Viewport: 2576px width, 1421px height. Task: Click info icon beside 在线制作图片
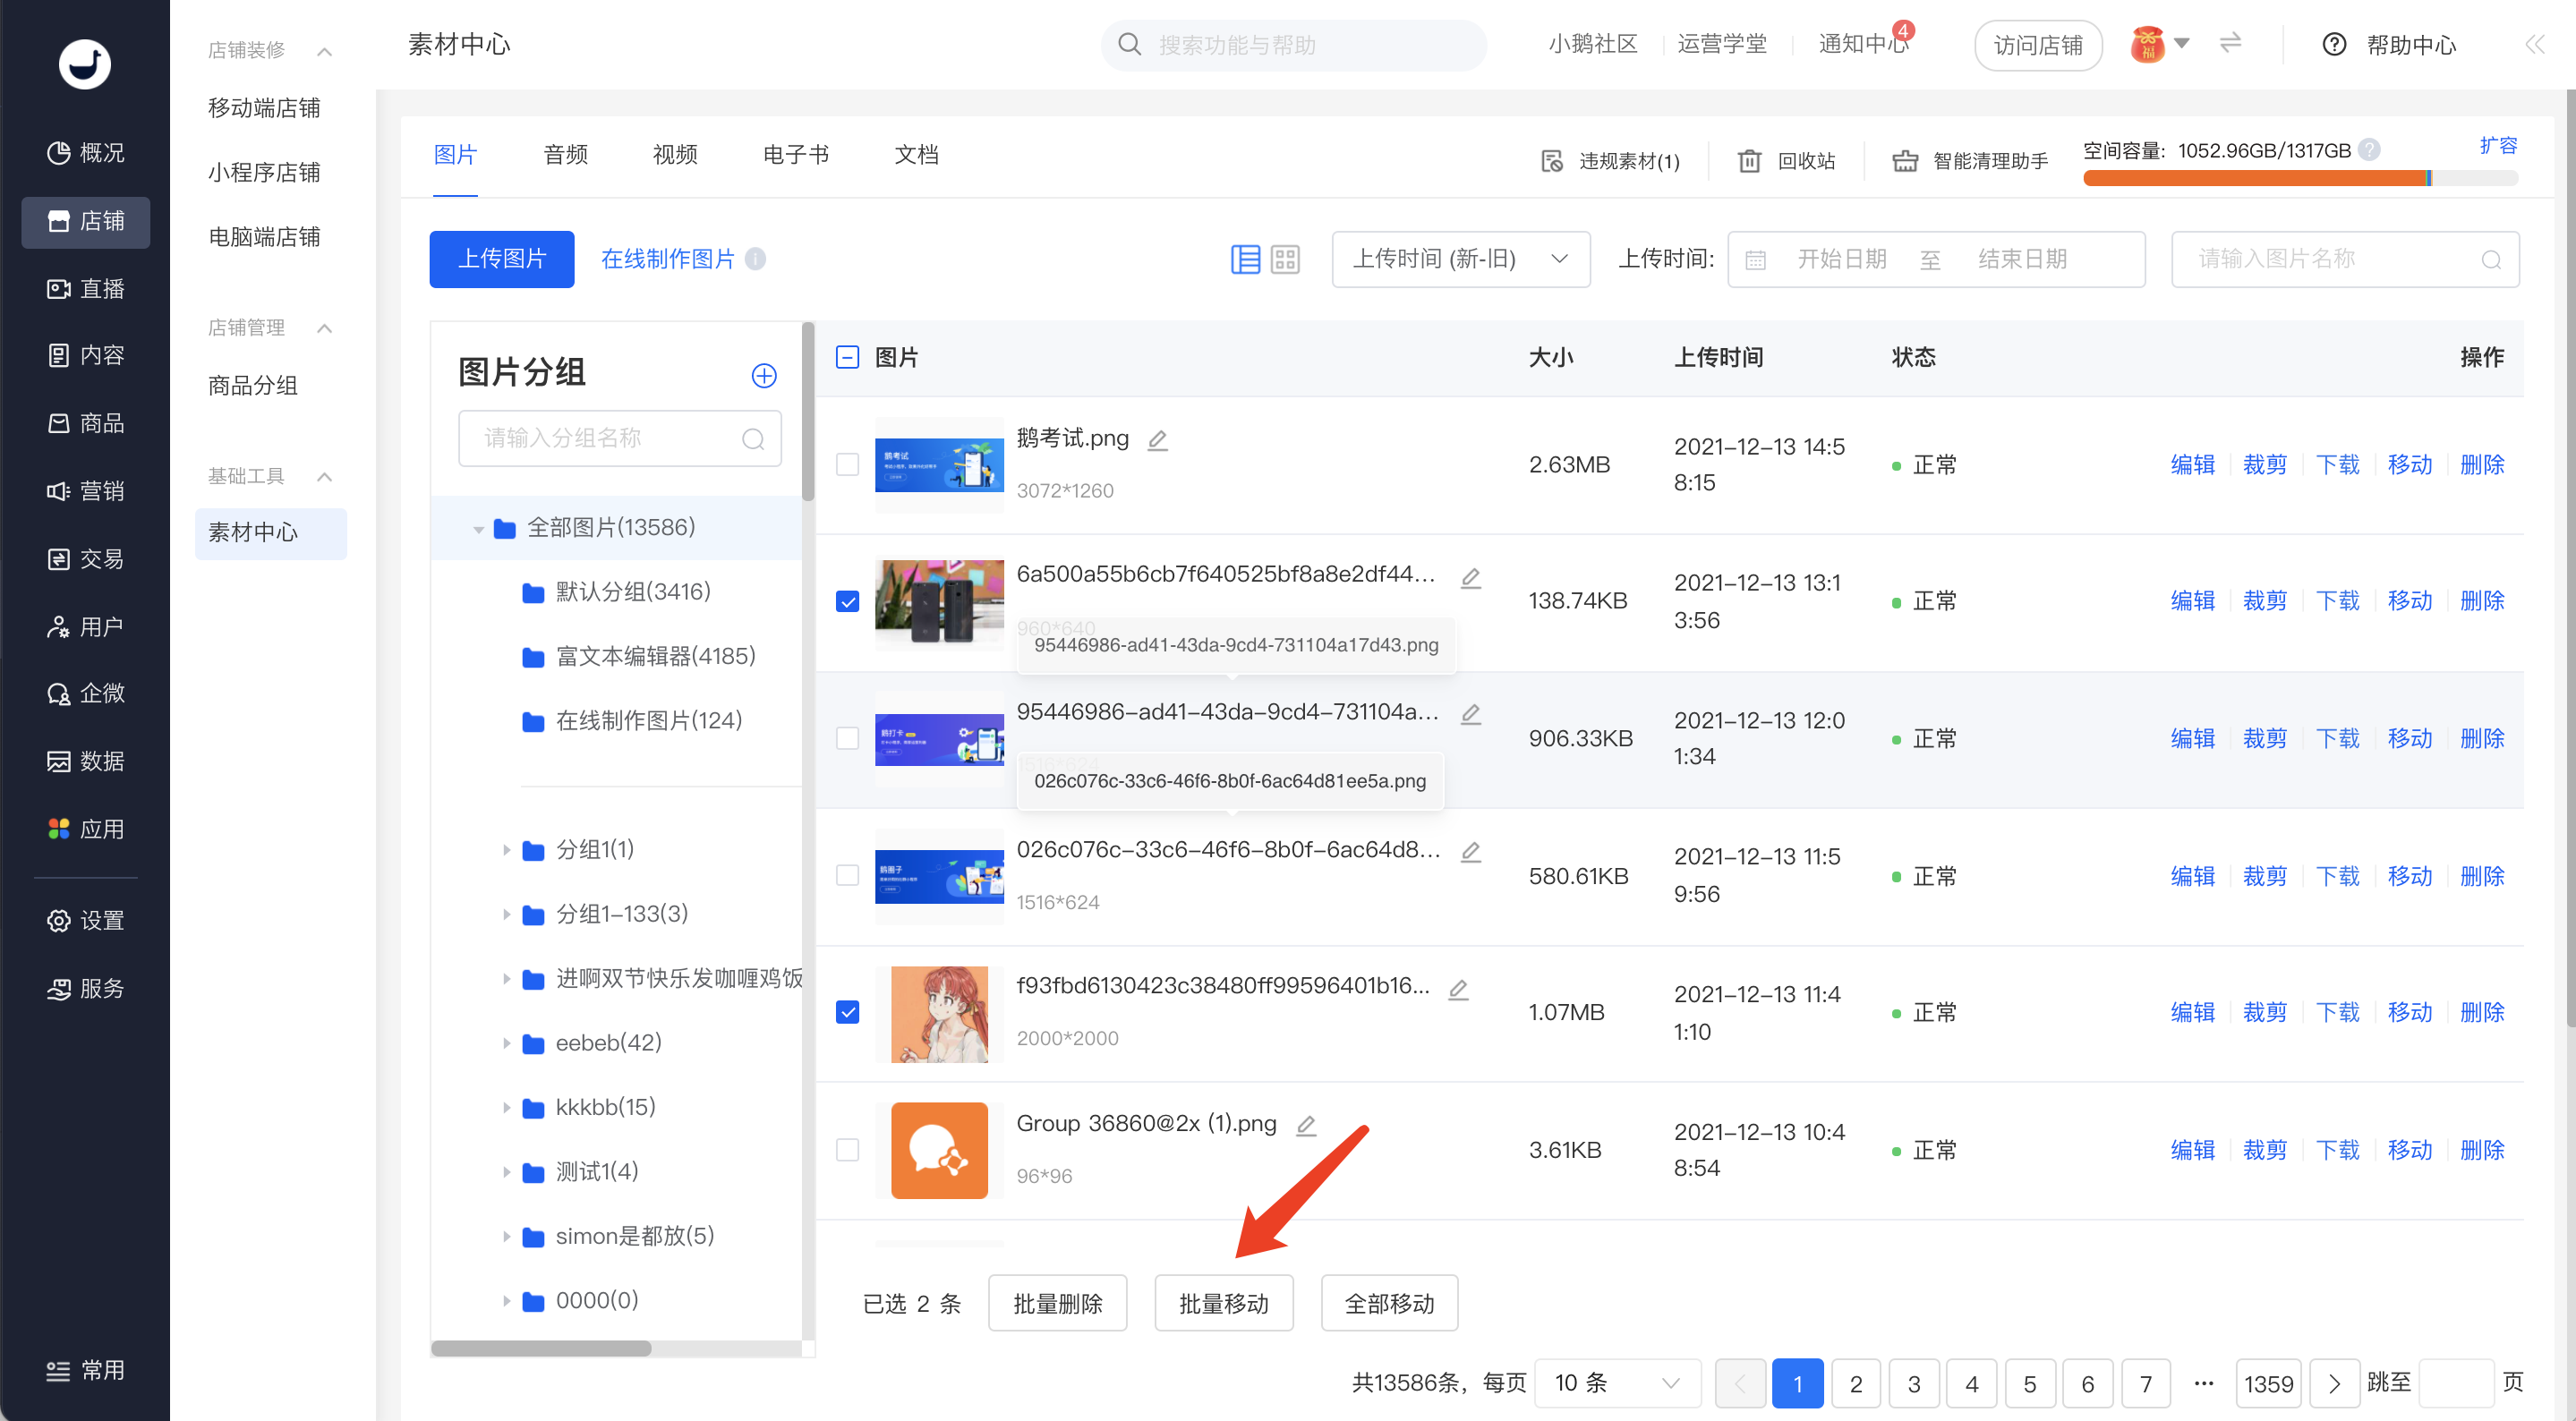tap(756, 259)
